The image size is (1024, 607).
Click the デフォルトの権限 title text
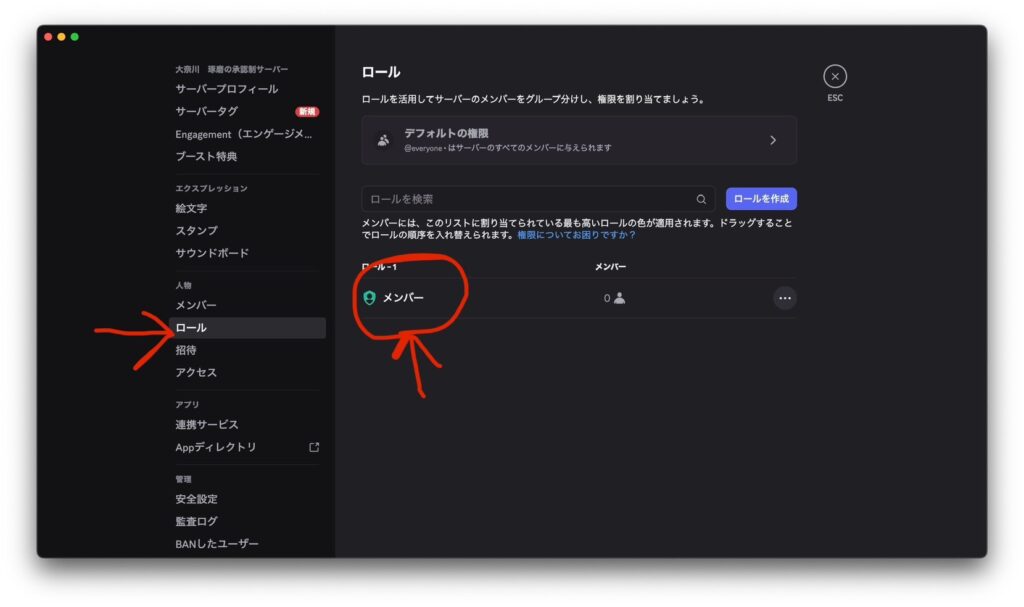(446, 133)
